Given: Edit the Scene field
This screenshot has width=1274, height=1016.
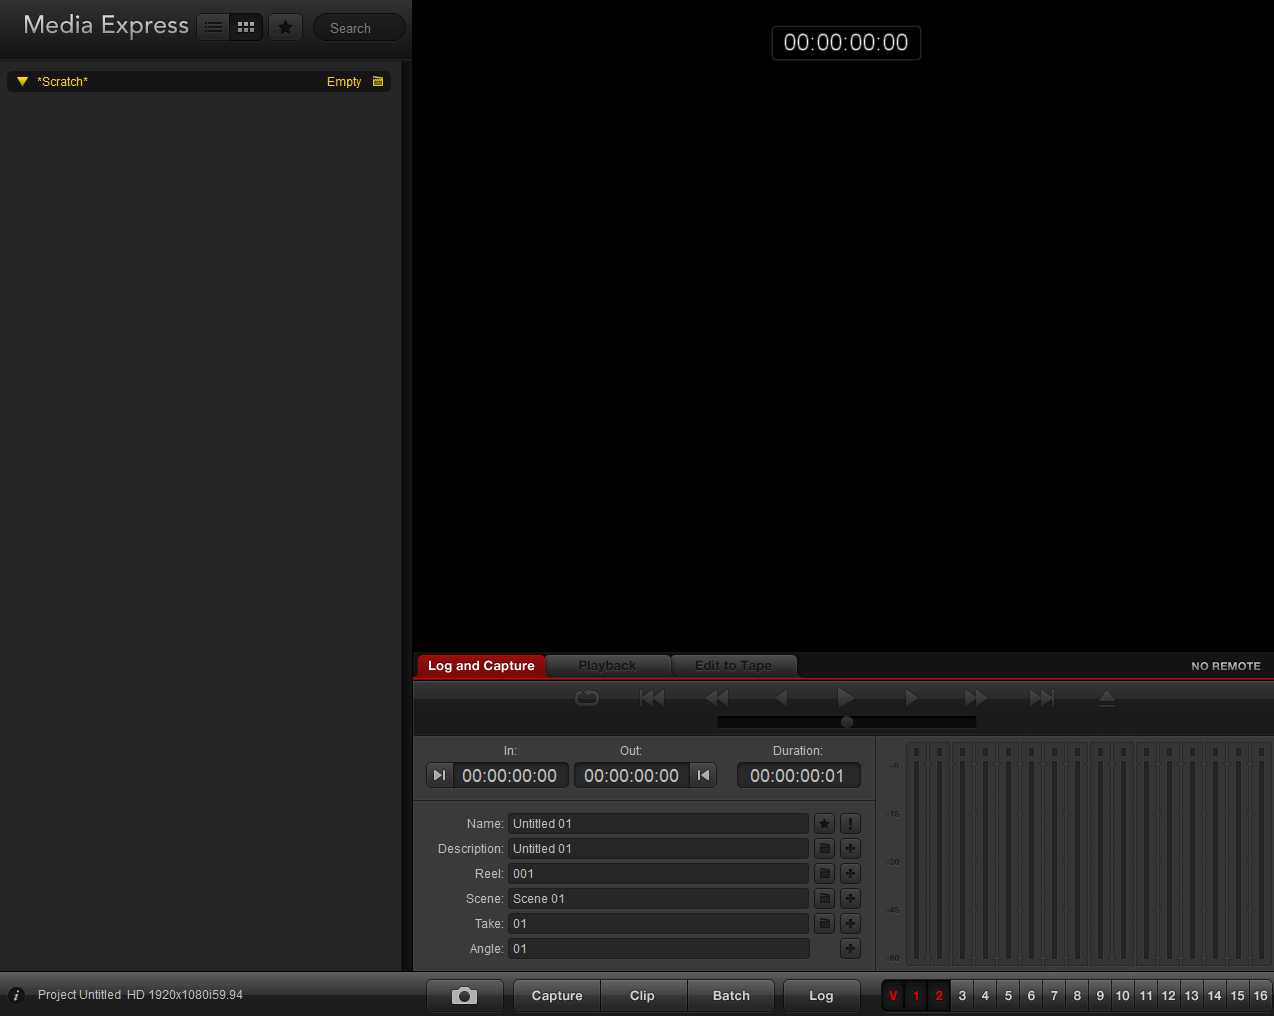Looking at the screenshot, I should (658, 899).
